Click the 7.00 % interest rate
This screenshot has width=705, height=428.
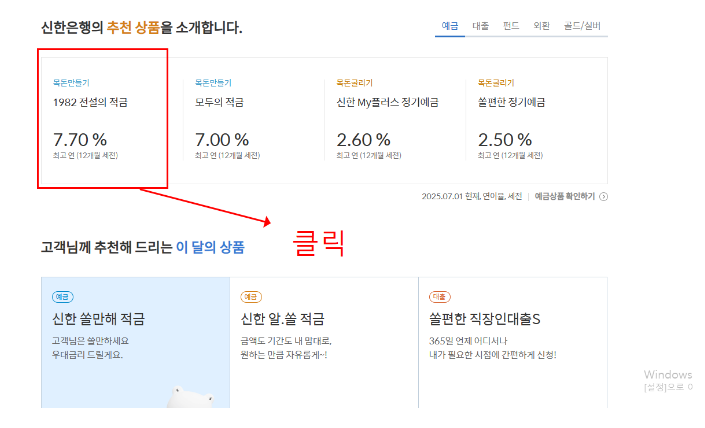(222, 140)
